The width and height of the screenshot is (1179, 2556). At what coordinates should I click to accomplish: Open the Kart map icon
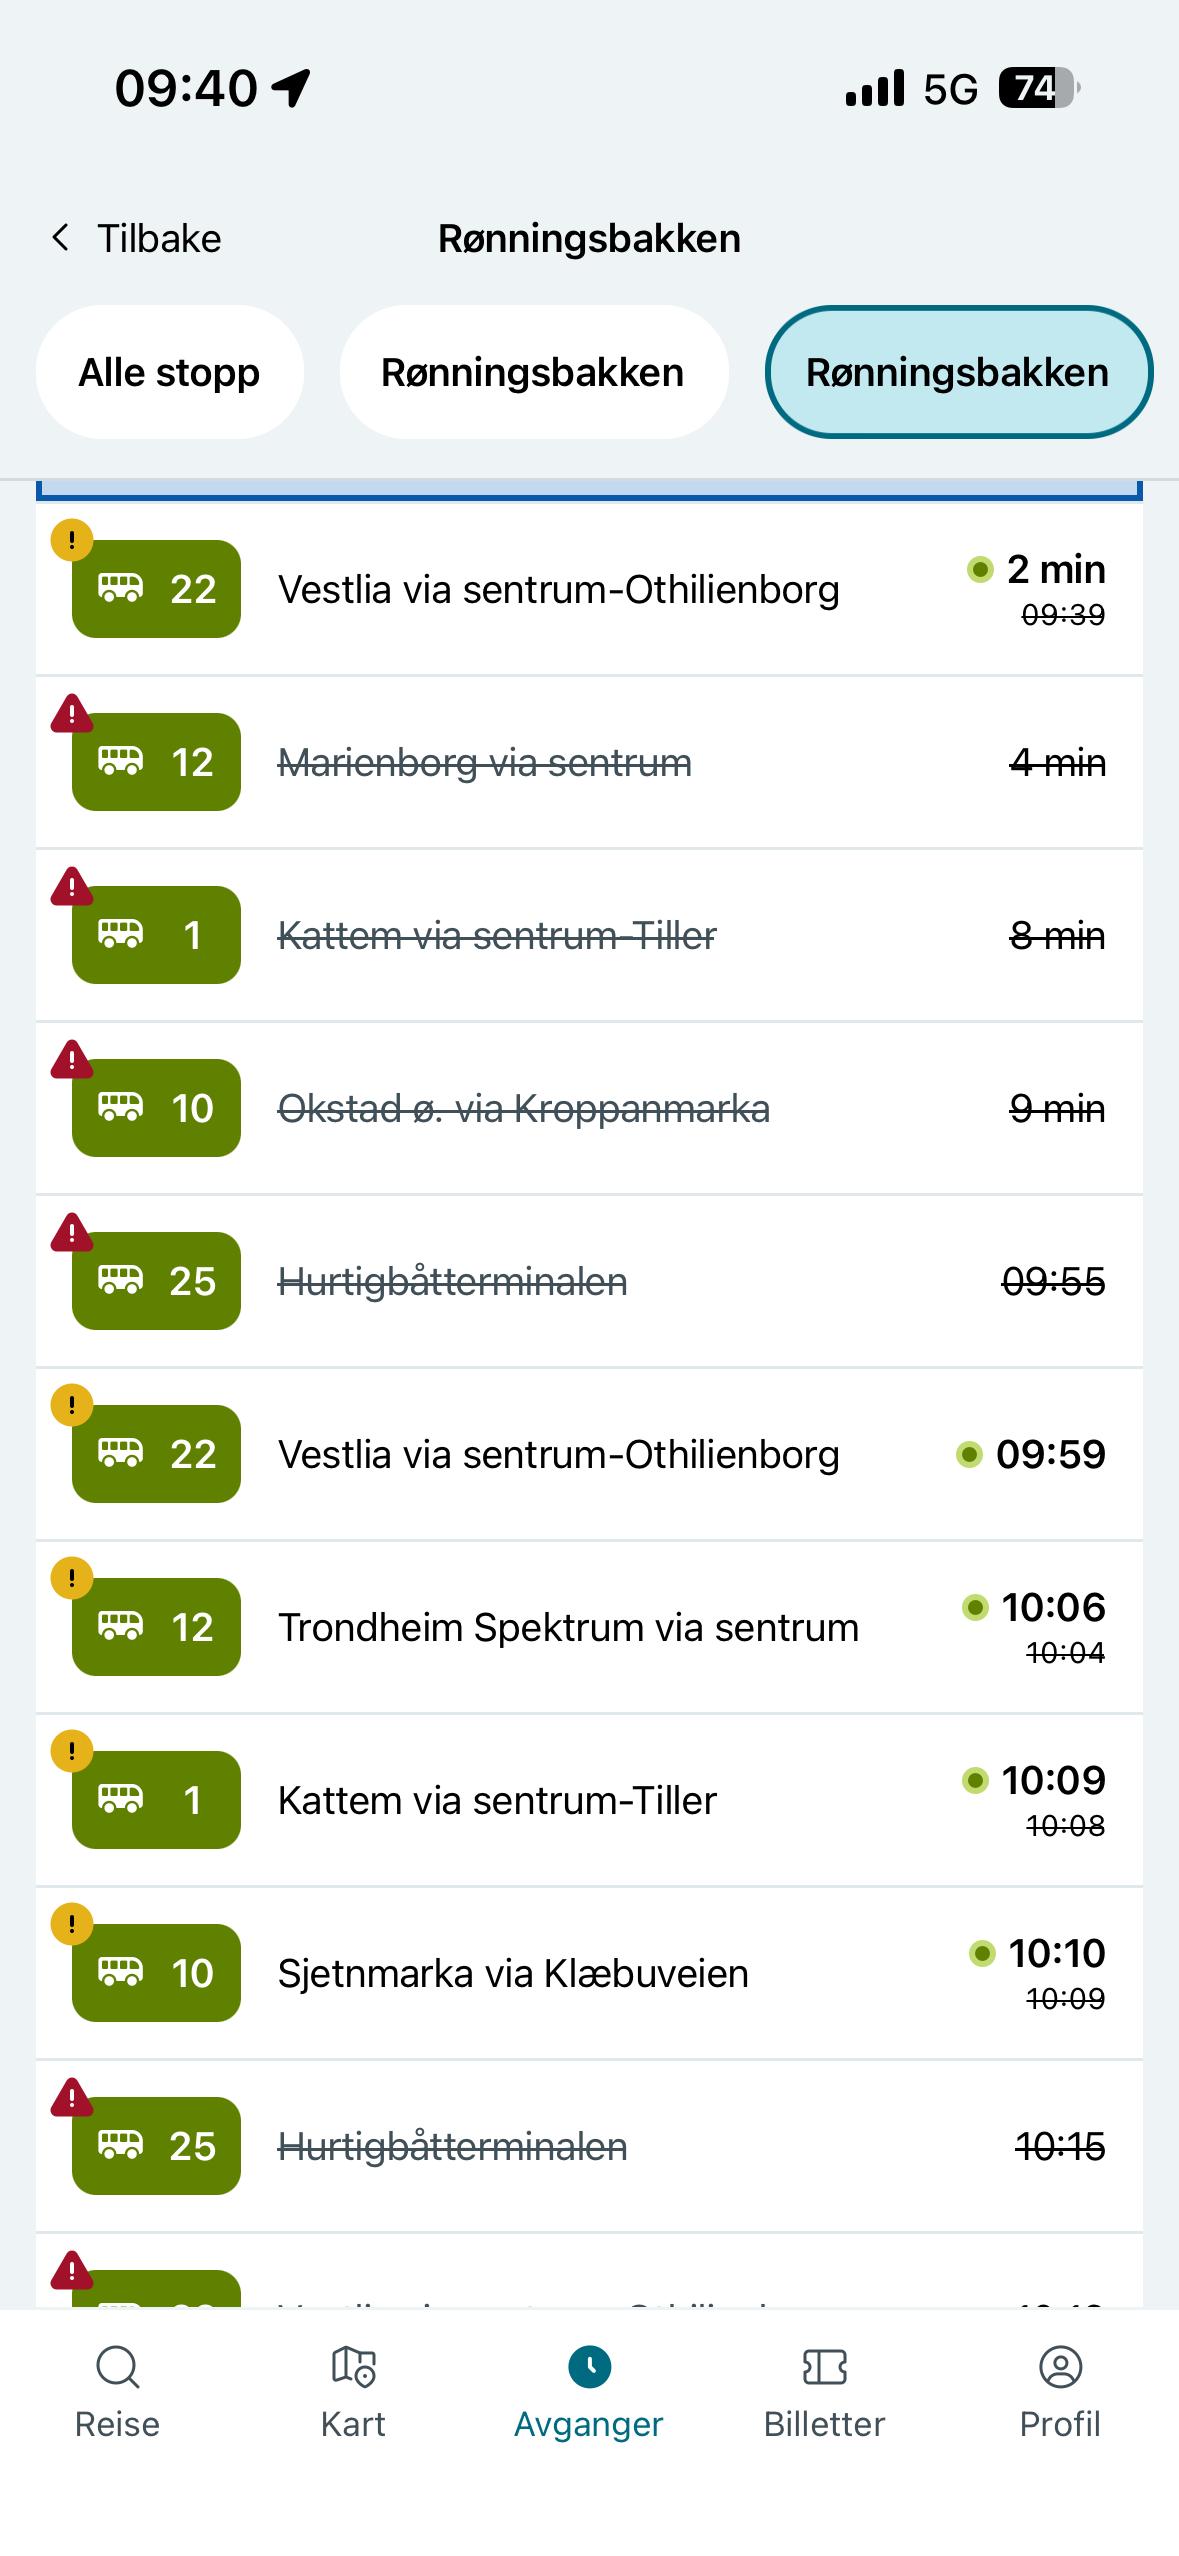[353, 2366]
